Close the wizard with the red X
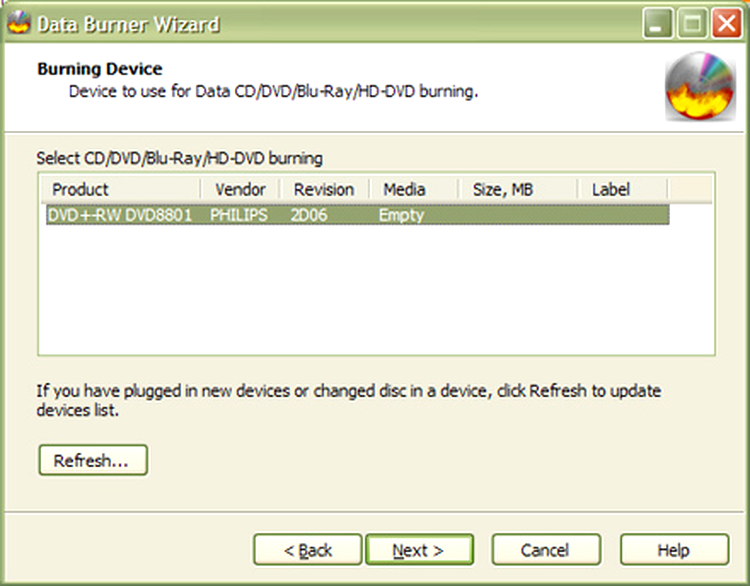The image size is (750, 586). (727, 23)
